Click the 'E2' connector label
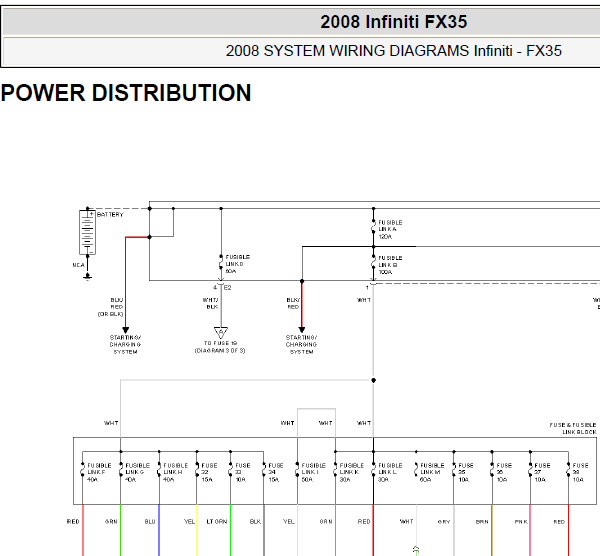This screenshot has height=556, width=600. [x=228, y=288]
